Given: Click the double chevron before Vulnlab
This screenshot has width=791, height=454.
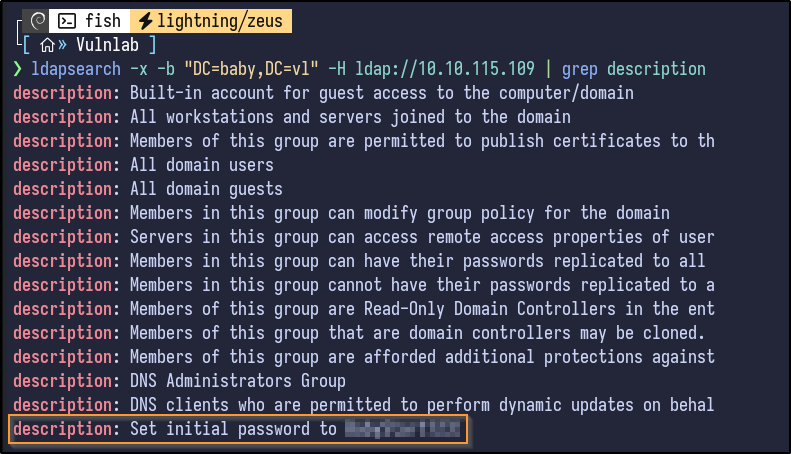Looking at the screenshot, I should [x=64, y=44].
